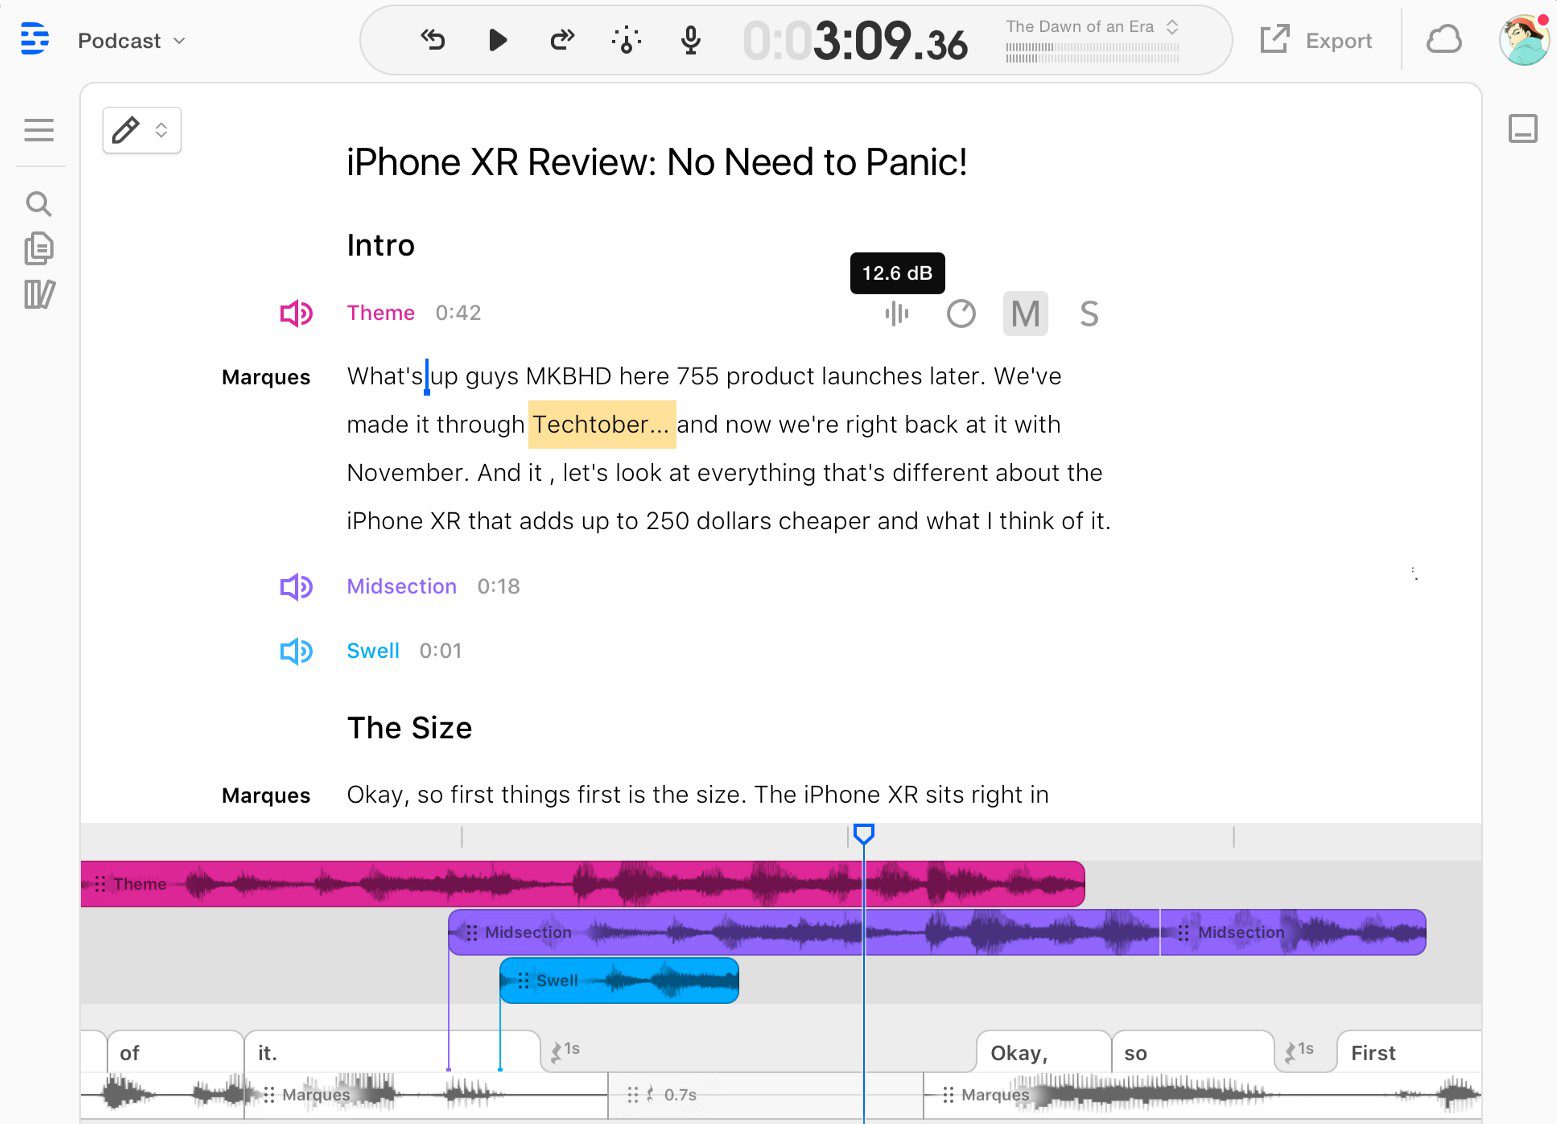Viewport: 1557px width, 1124px height.
Task: Expand the pencil edit mode selector
Action: [142, 130]
